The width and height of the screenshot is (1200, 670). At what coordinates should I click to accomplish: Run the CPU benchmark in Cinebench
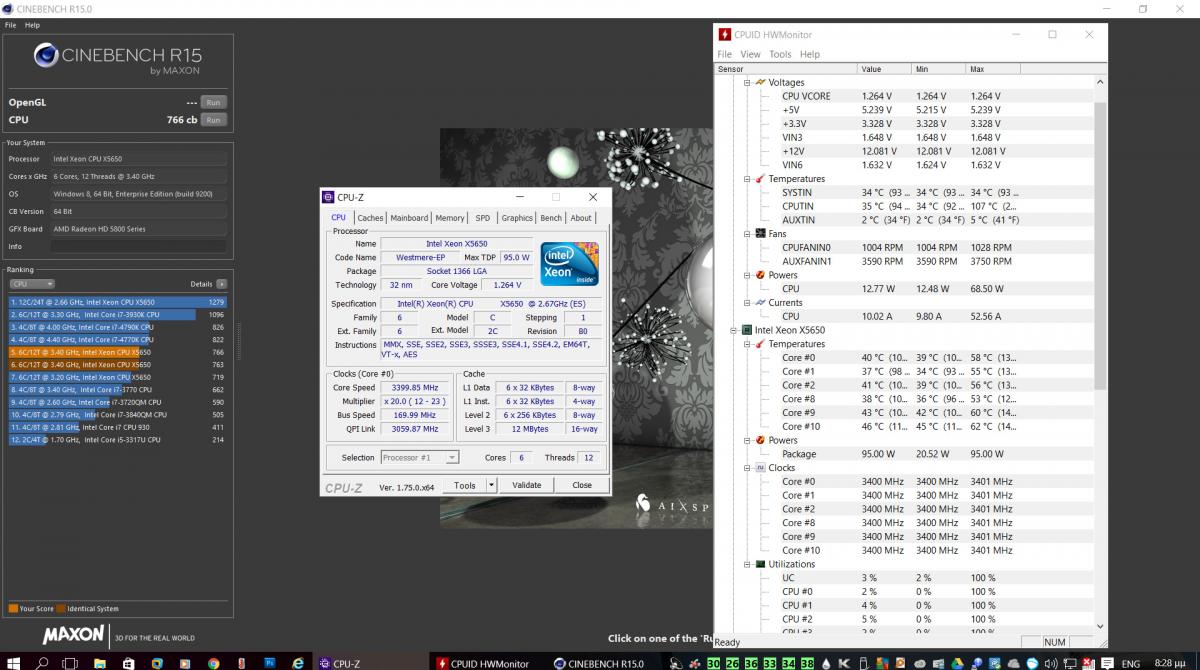click(x=213, y=120)
